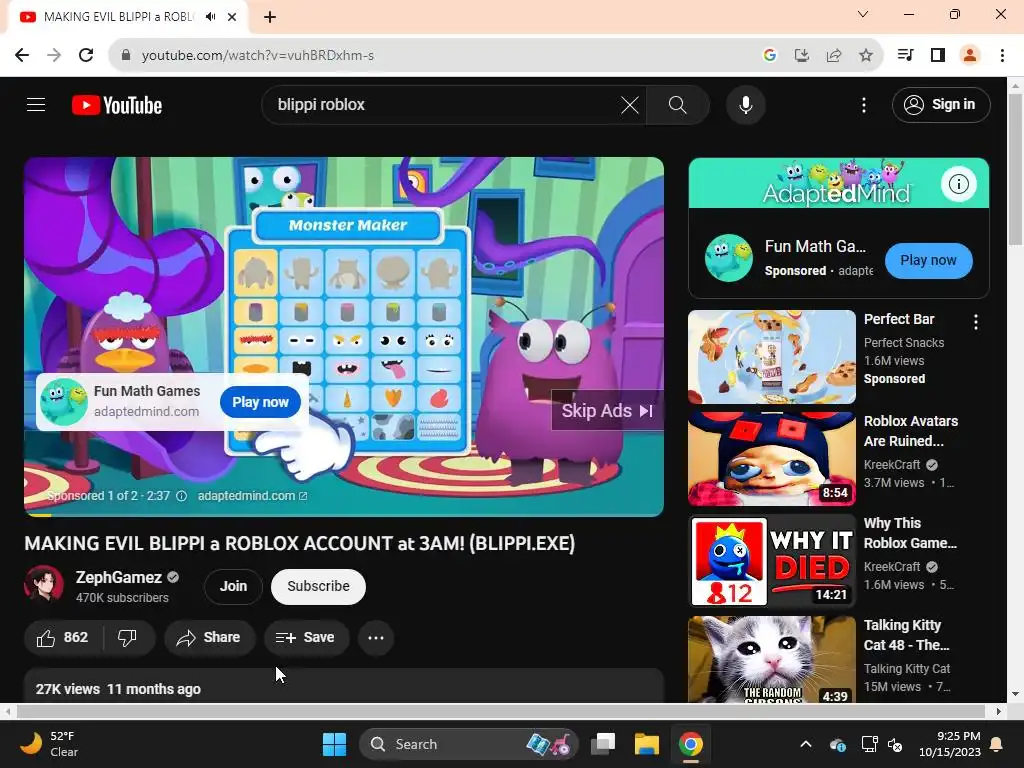Select the MAKING EVIL BLIPPI tab

tap(128, 17)
